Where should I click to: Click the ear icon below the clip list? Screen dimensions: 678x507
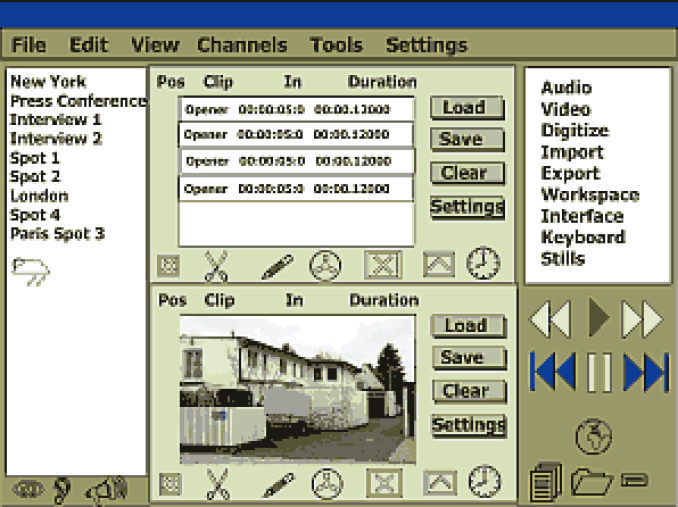[x=62, y=489]
